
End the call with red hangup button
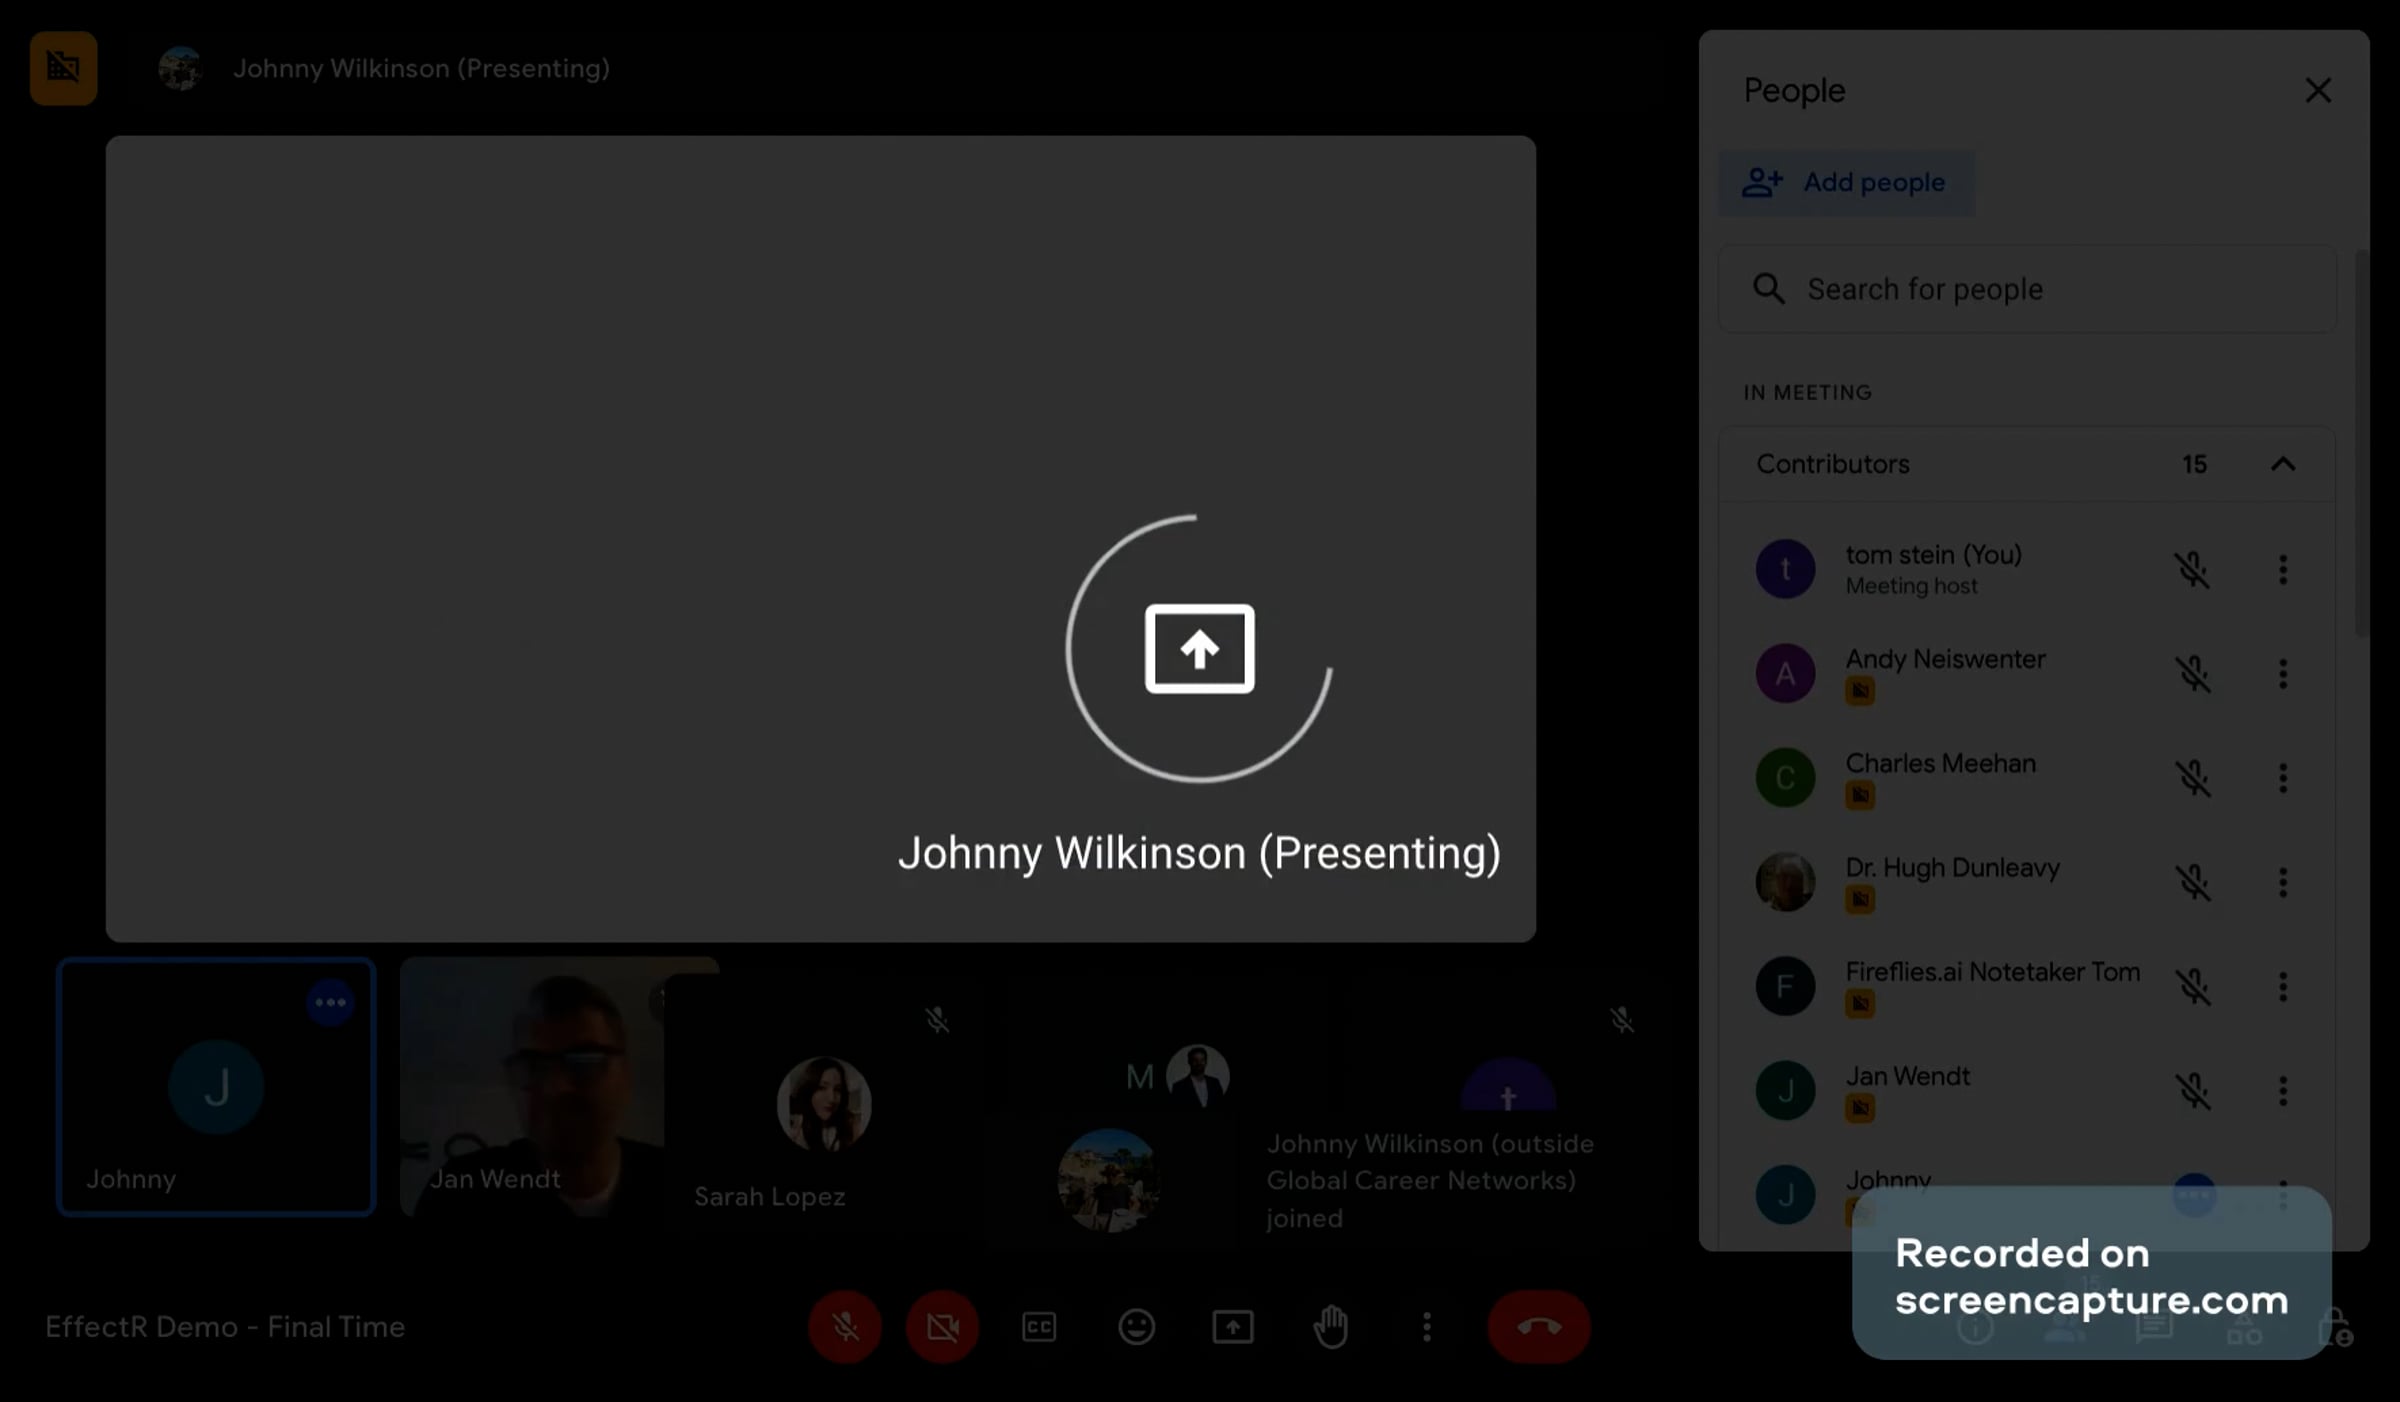coord(1538,1327)
